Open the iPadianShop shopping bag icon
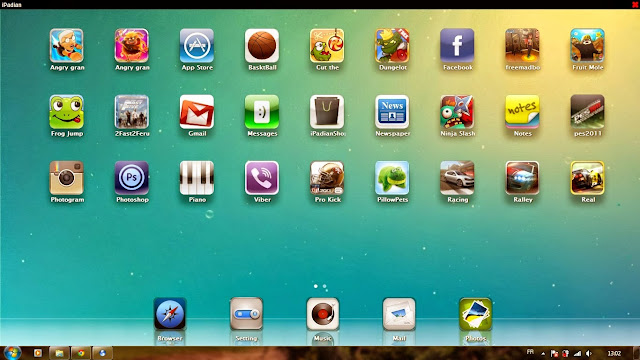The height and width of the screenshot is (360, 640). click(x=327, y=112)
